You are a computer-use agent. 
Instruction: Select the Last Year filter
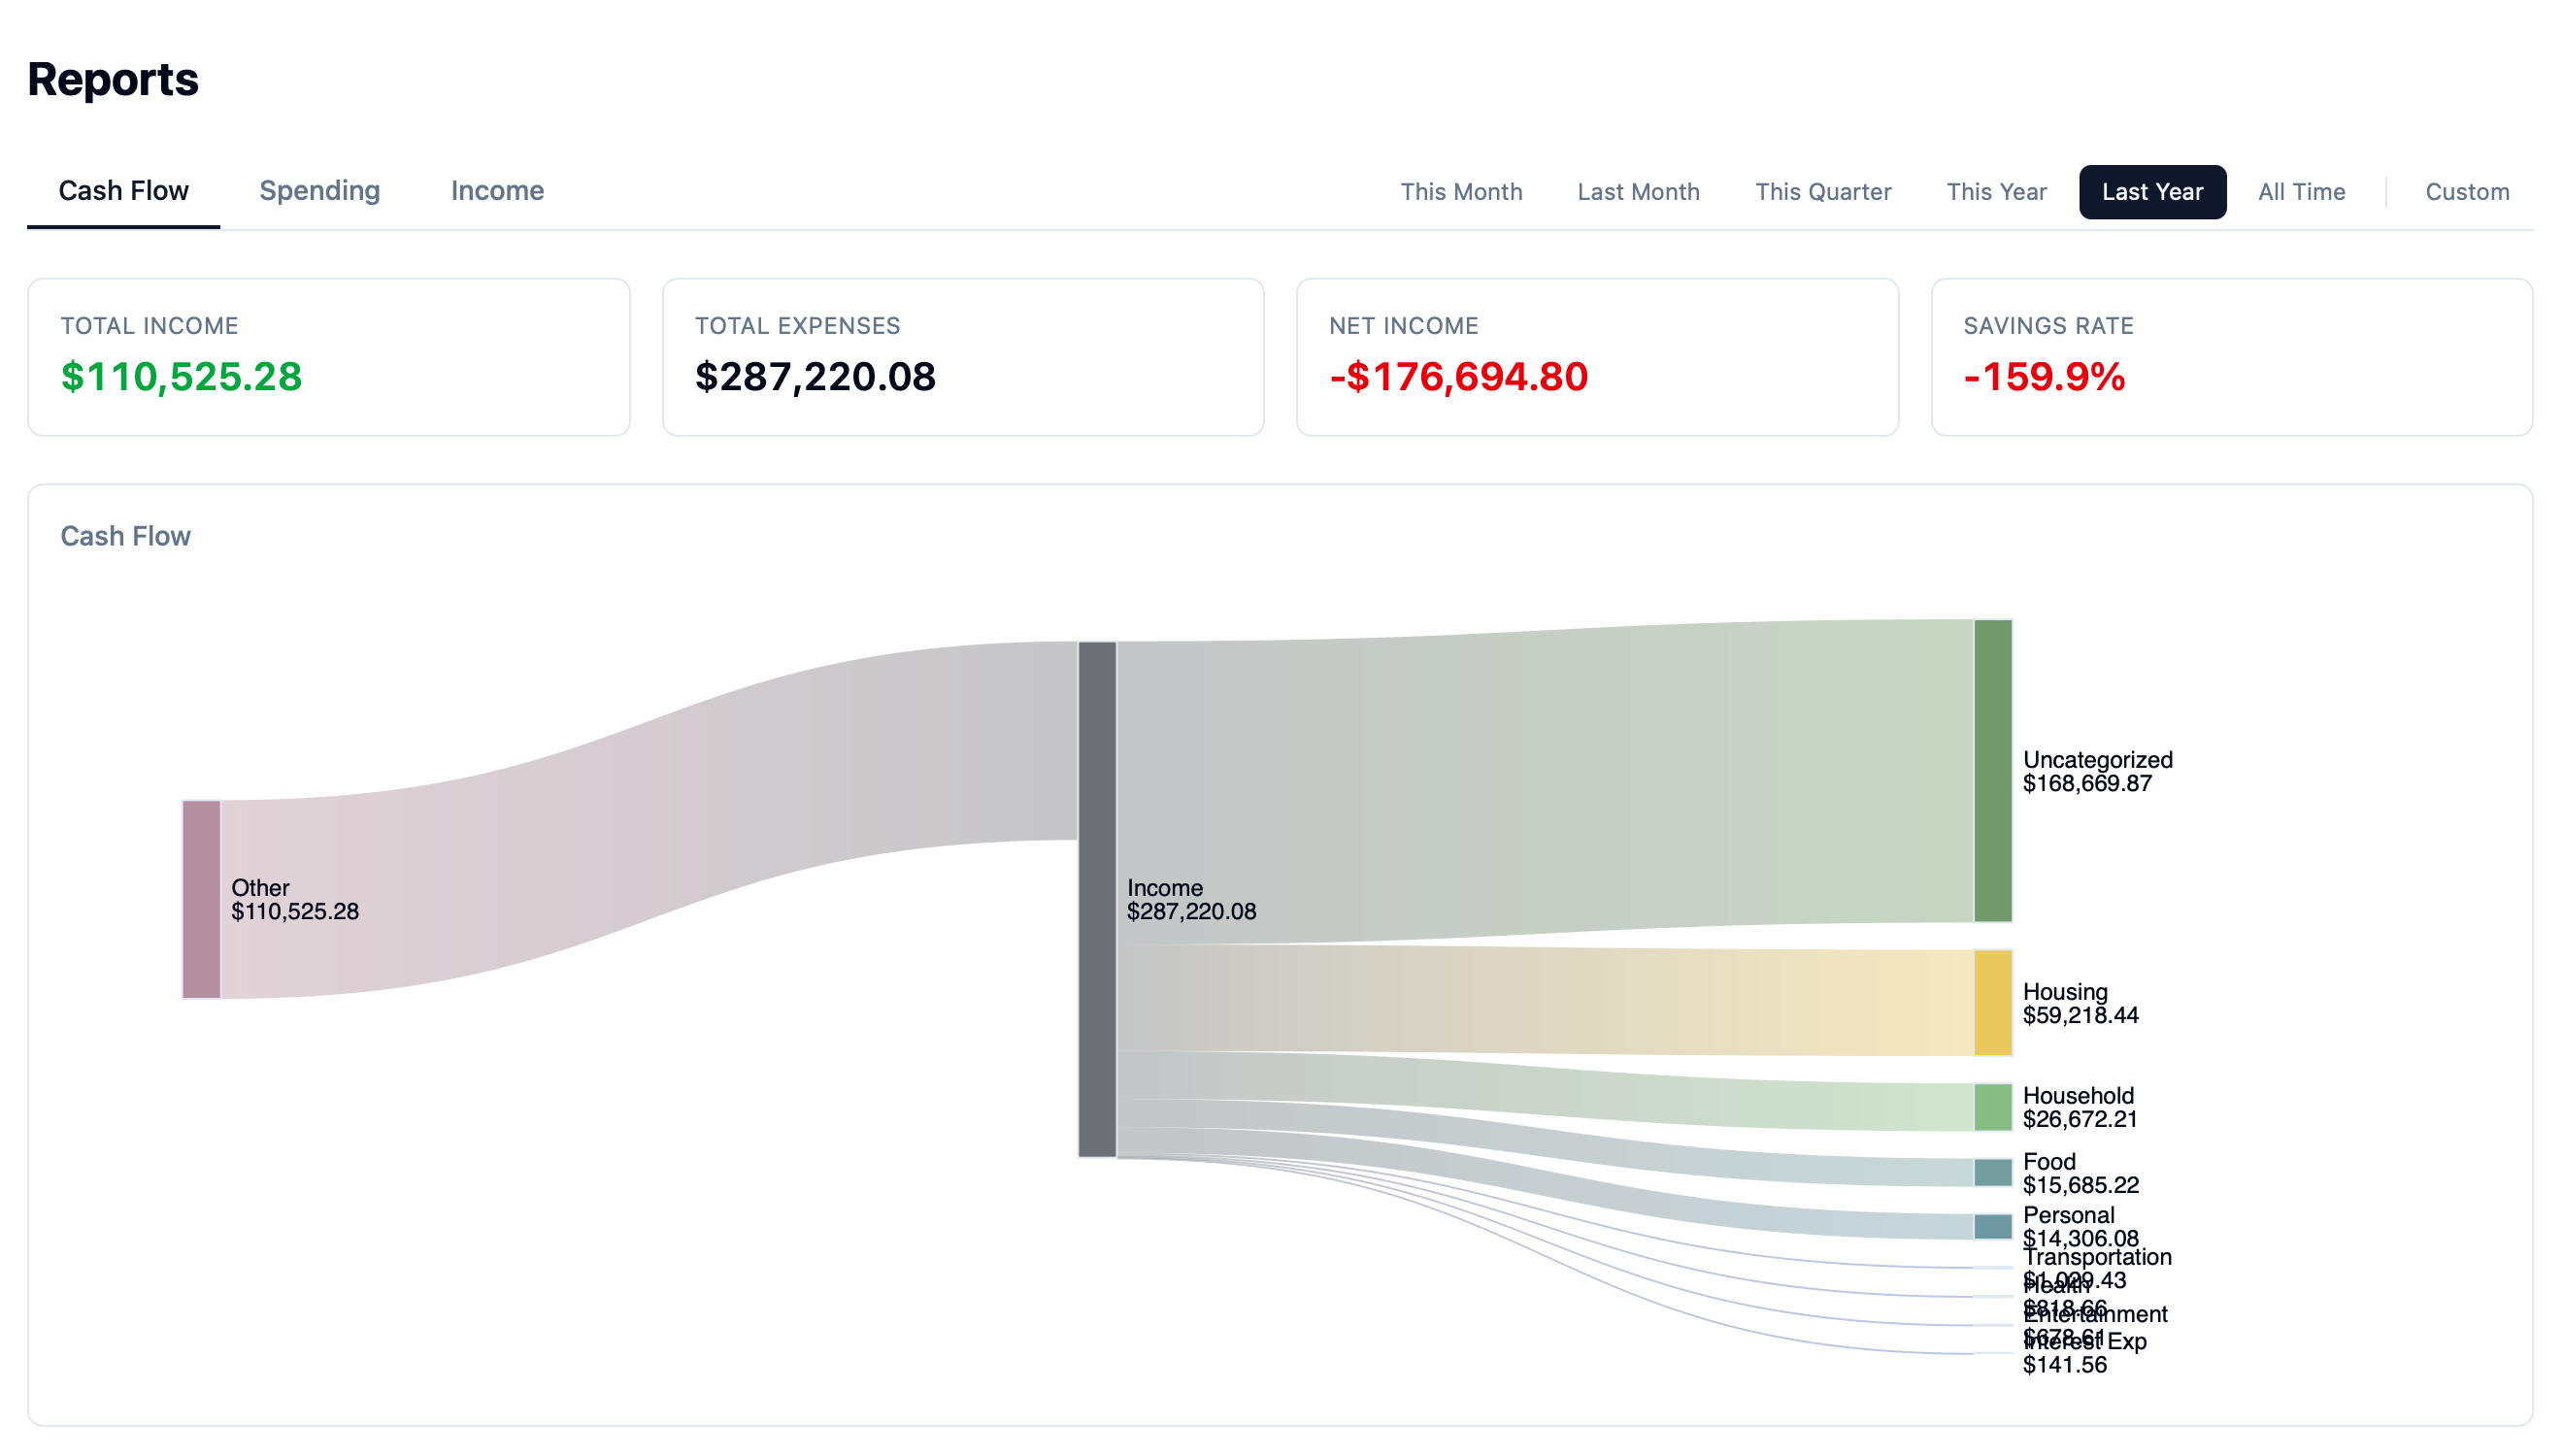(2152, 191)
